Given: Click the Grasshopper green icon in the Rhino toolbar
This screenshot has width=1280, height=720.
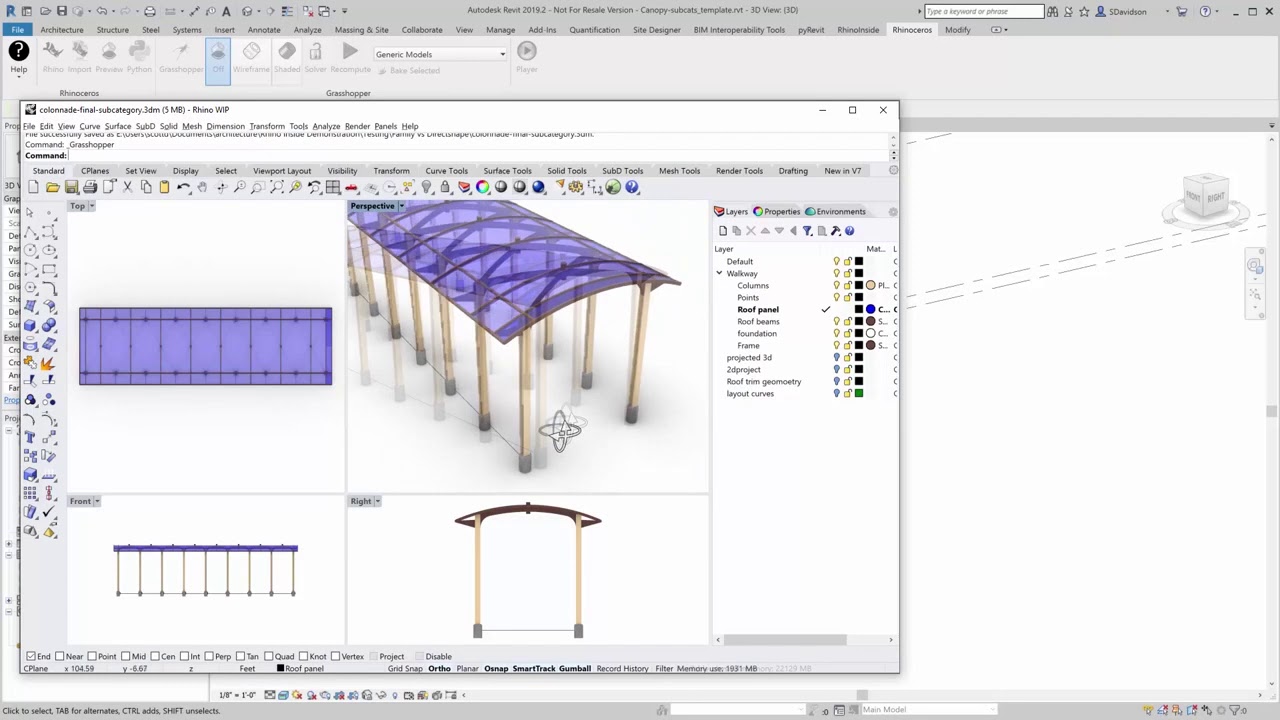Looking at the screenshot, I should pos(613,187).
